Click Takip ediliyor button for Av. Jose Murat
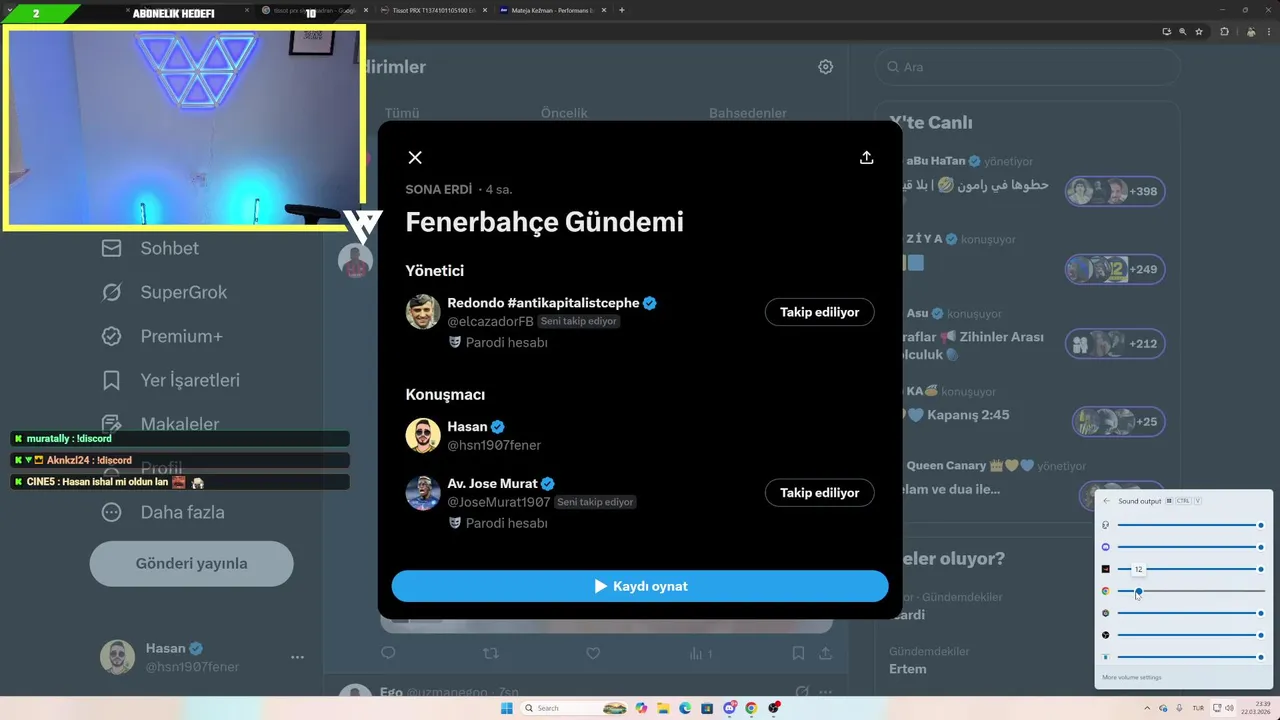 [819, 493]
